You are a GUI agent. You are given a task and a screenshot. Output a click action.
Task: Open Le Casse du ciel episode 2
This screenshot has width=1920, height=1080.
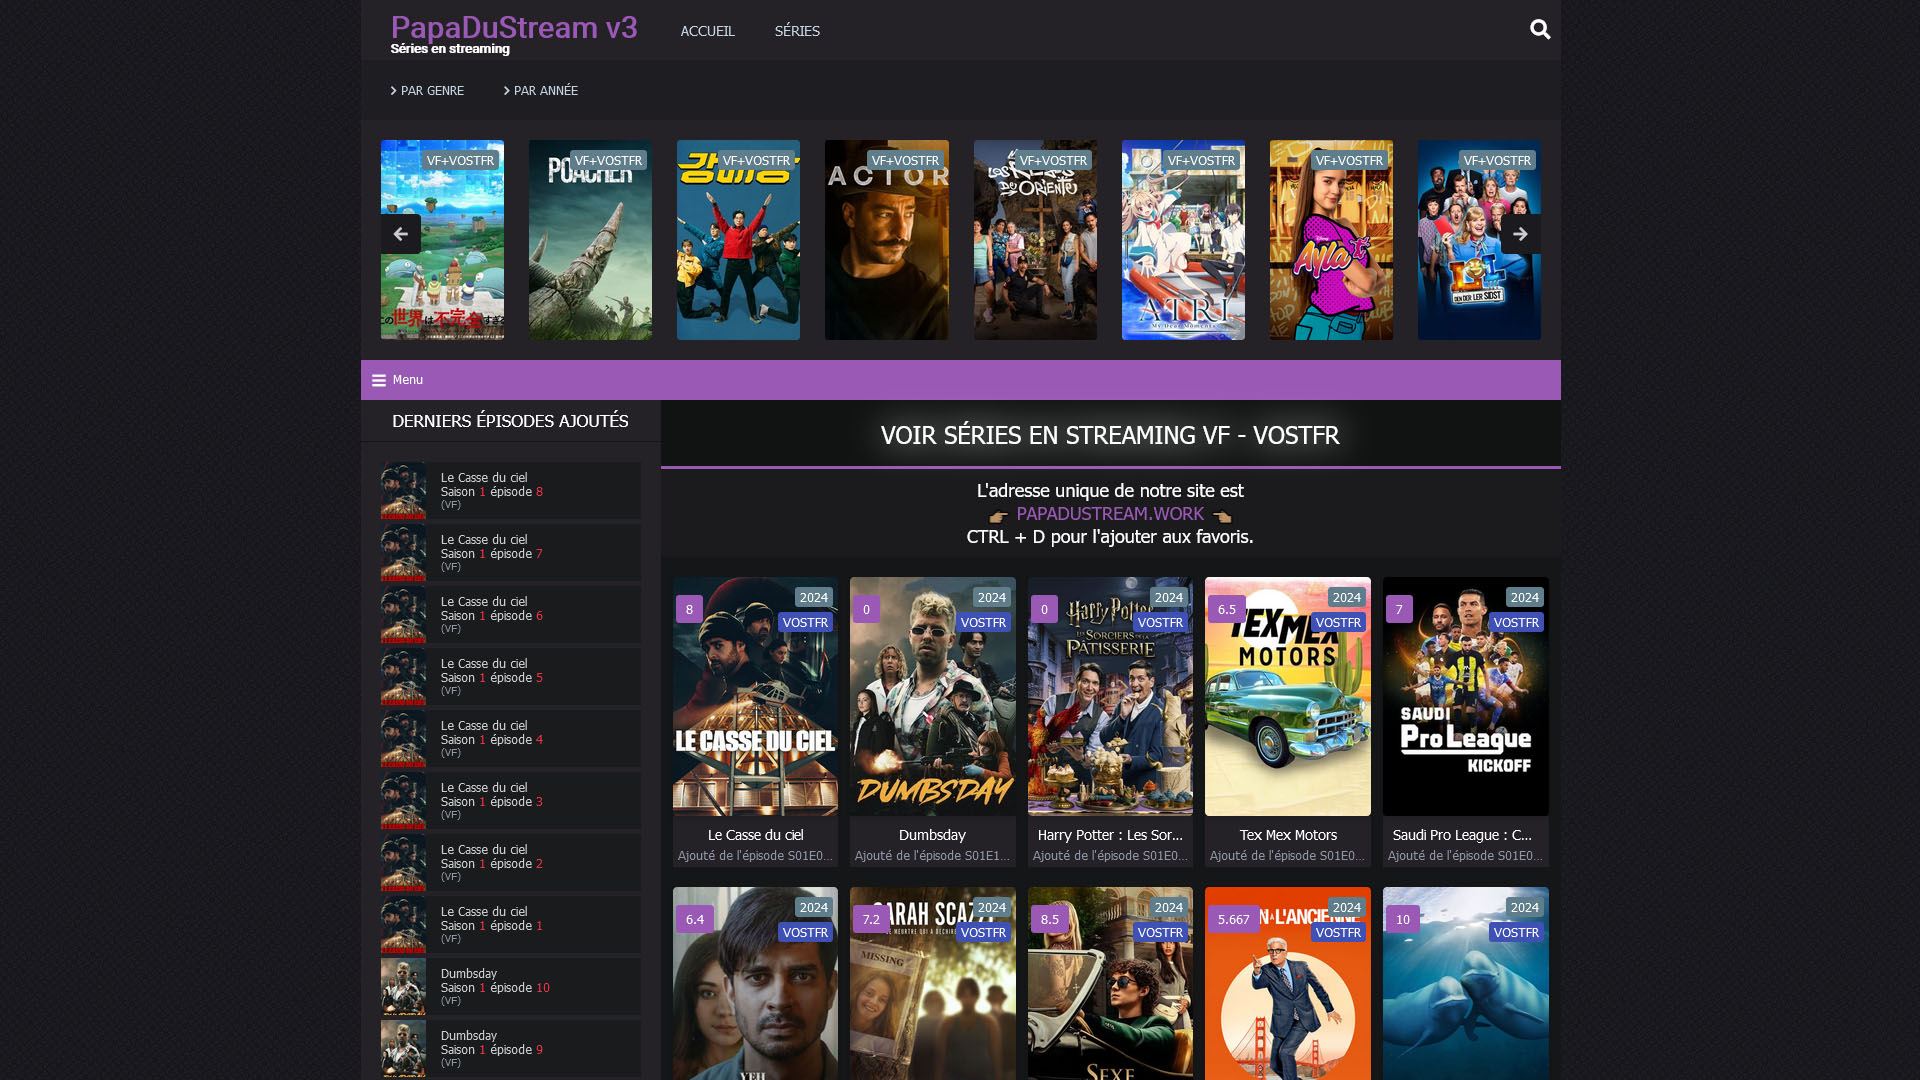click(511, 862)
